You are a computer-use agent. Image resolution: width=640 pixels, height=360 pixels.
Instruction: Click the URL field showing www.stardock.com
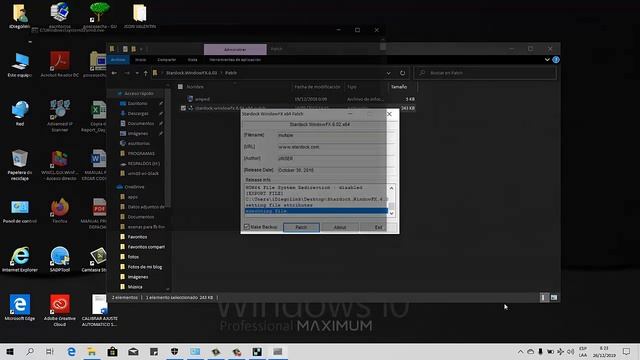[335, 147]
